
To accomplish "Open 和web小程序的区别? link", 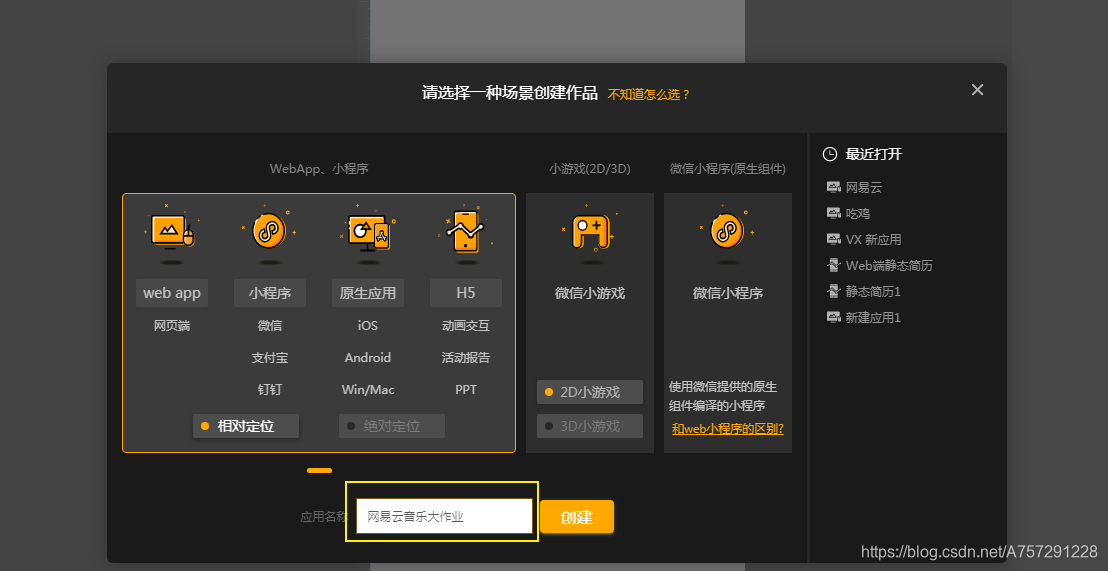I will [728, 428].
